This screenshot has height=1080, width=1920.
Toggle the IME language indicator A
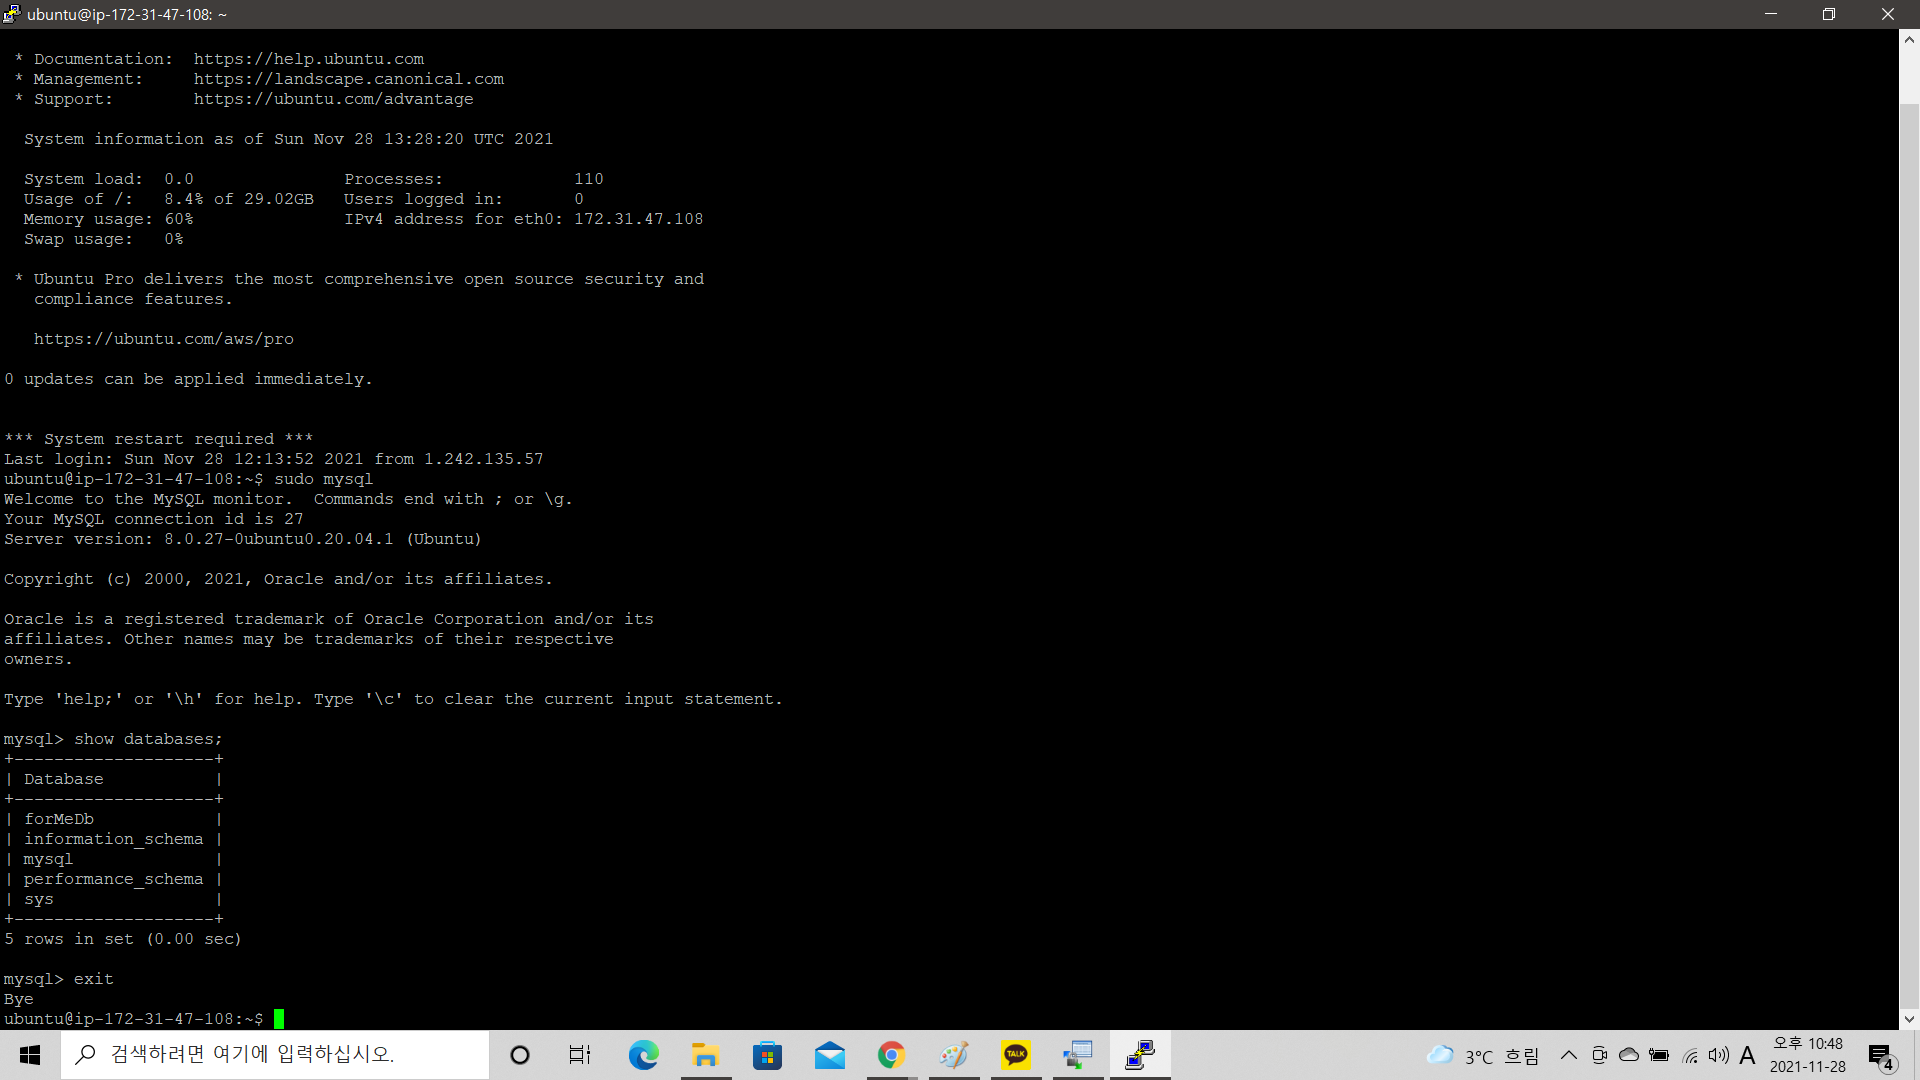click(x=1747, y=1055)
